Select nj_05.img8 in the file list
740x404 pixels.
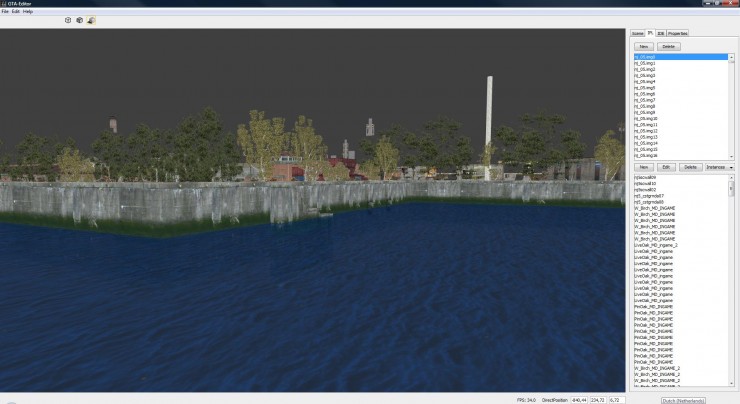(x=681, y=106)
